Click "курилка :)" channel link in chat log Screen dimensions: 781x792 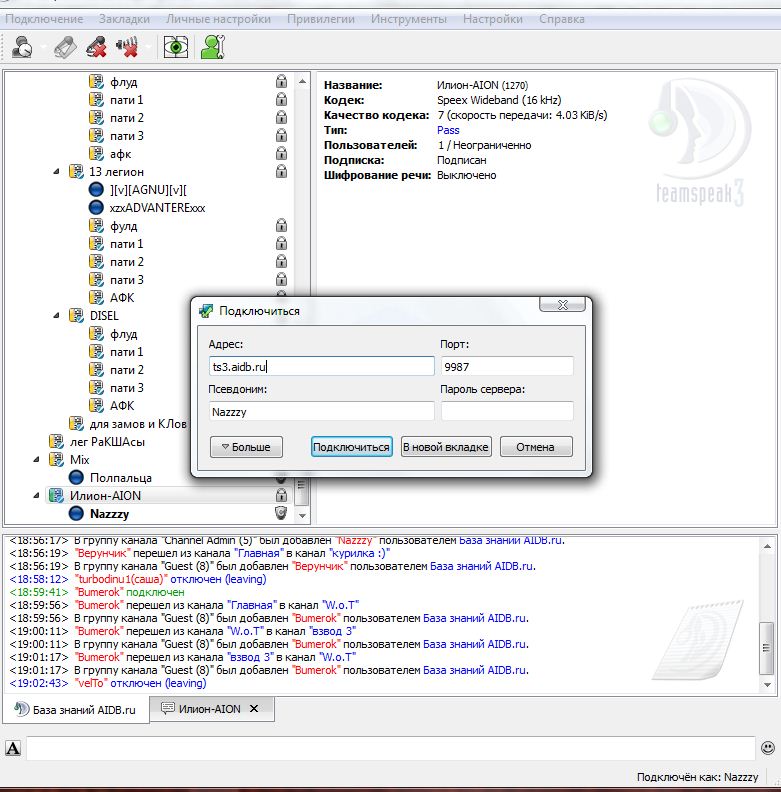(359, 553)
